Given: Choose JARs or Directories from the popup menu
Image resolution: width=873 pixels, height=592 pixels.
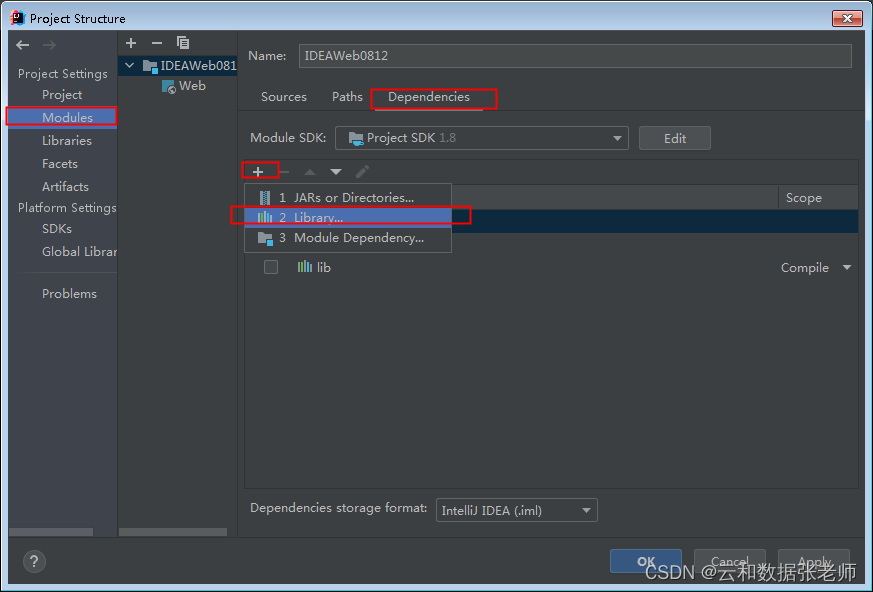Looking at the screenshot, I should coord(348,198).
